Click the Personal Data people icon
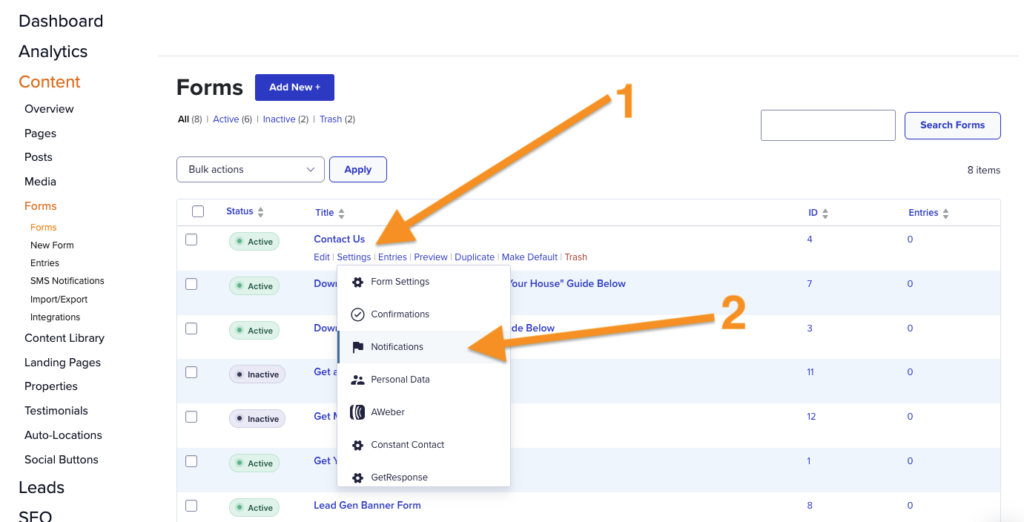Screen dimensions: 1024x522 357,380
